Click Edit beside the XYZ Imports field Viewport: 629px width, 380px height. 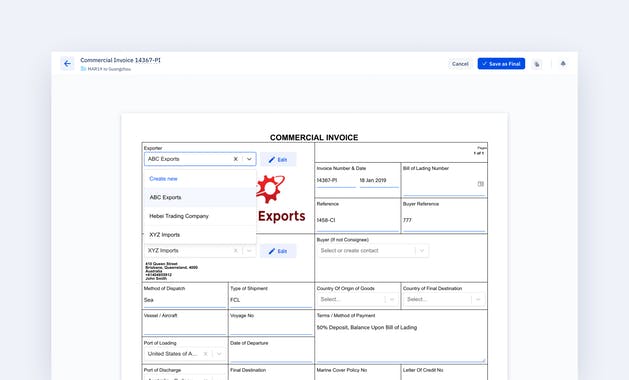point(278,251)
